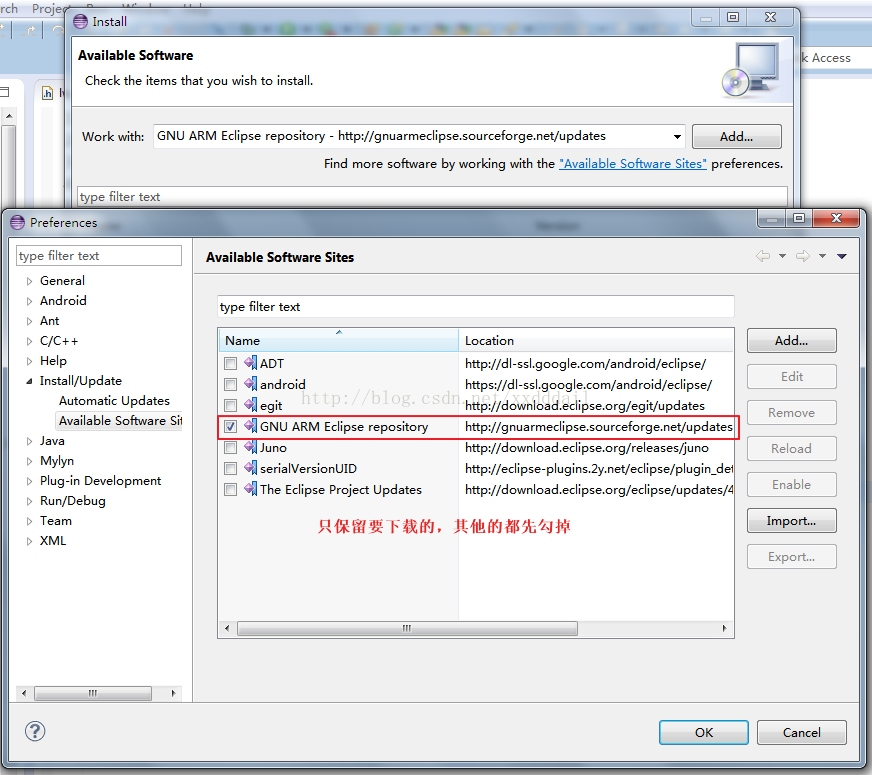The width and height of the screenshot is (872, 775).
Task: Select Automatic Updates tree item
Action: [x=114, y=401]
